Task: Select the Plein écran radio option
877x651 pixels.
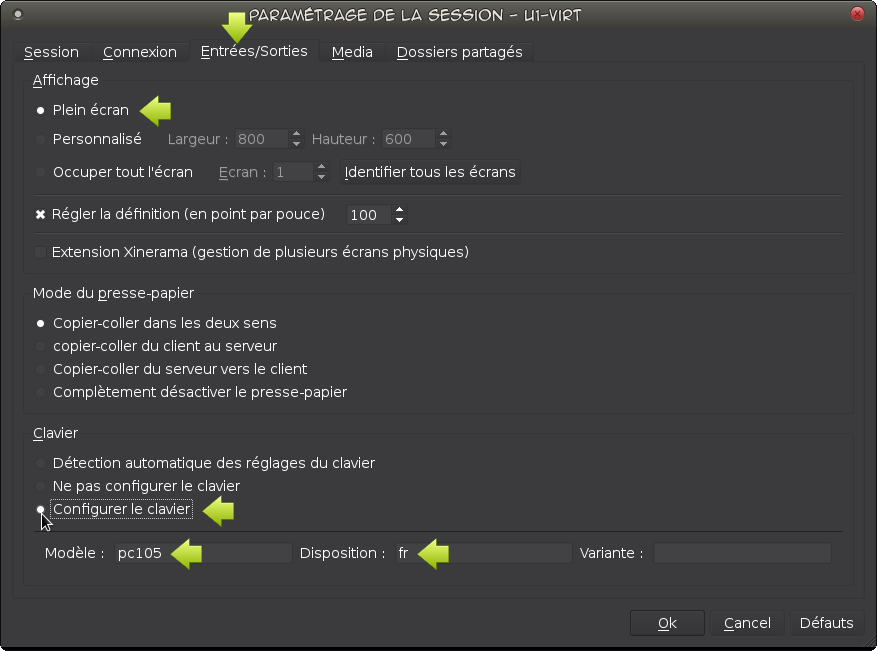Action: point(41,110)
